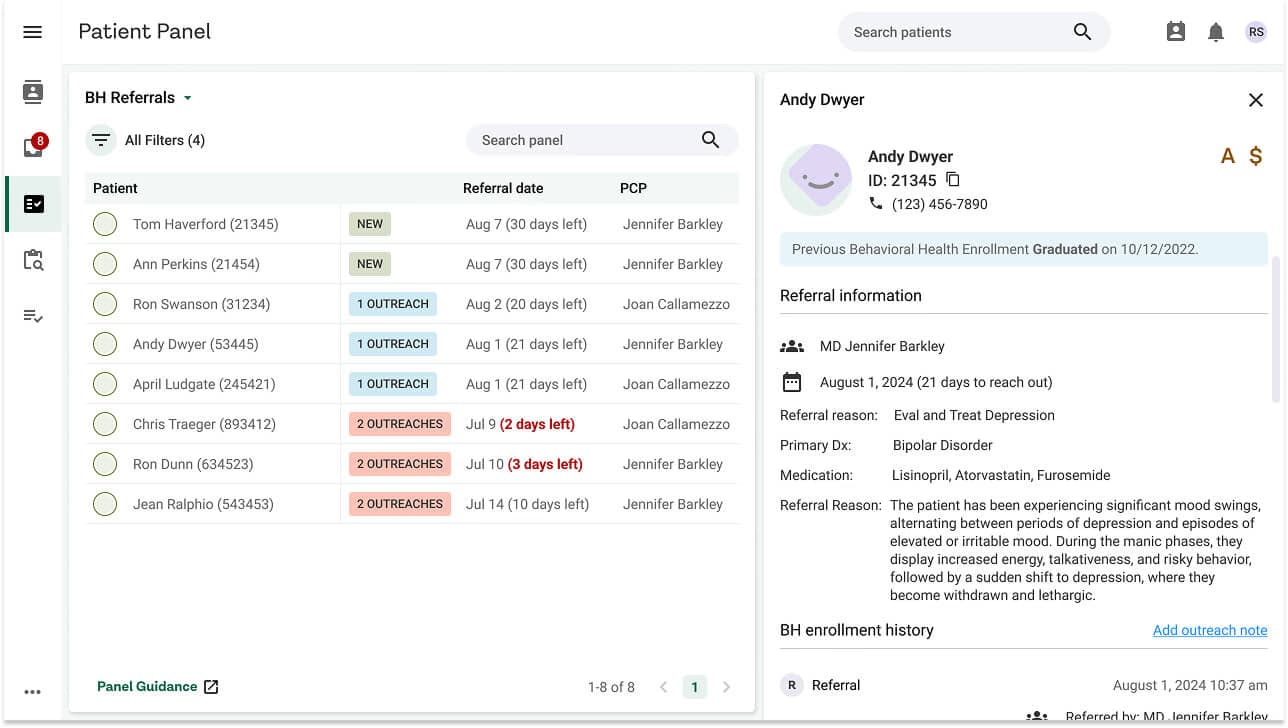Click the All Filters funnel icon
The height and width of the screenshot is (728, 1288).
(x=101, y=140)
